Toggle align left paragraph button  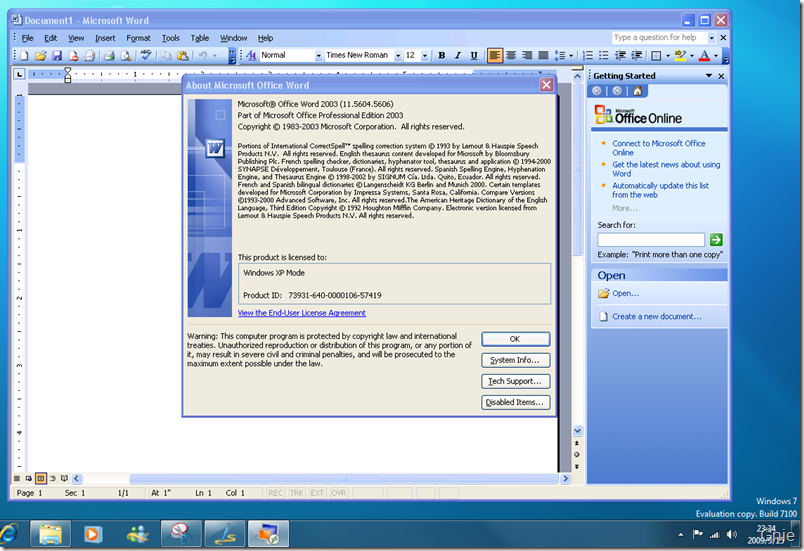(x=495, y=55)
